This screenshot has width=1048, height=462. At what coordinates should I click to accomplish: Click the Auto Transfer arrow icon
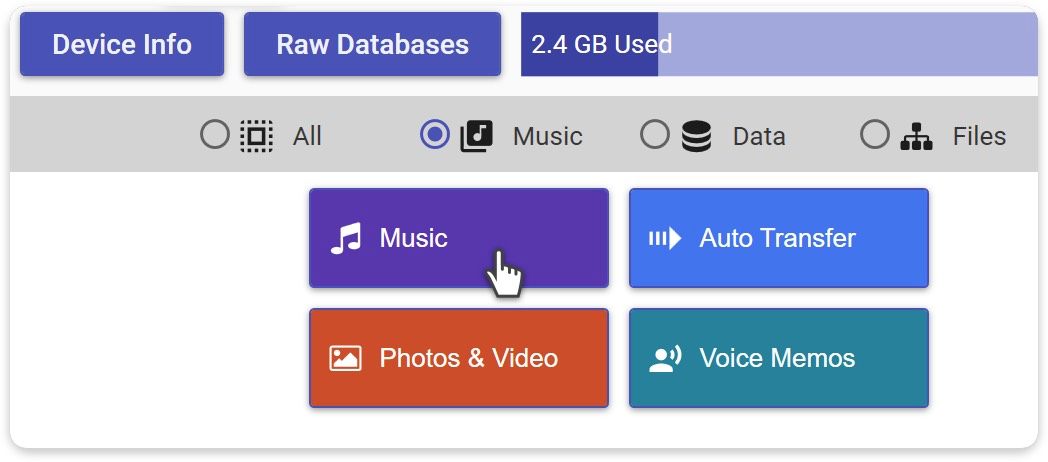664,238
